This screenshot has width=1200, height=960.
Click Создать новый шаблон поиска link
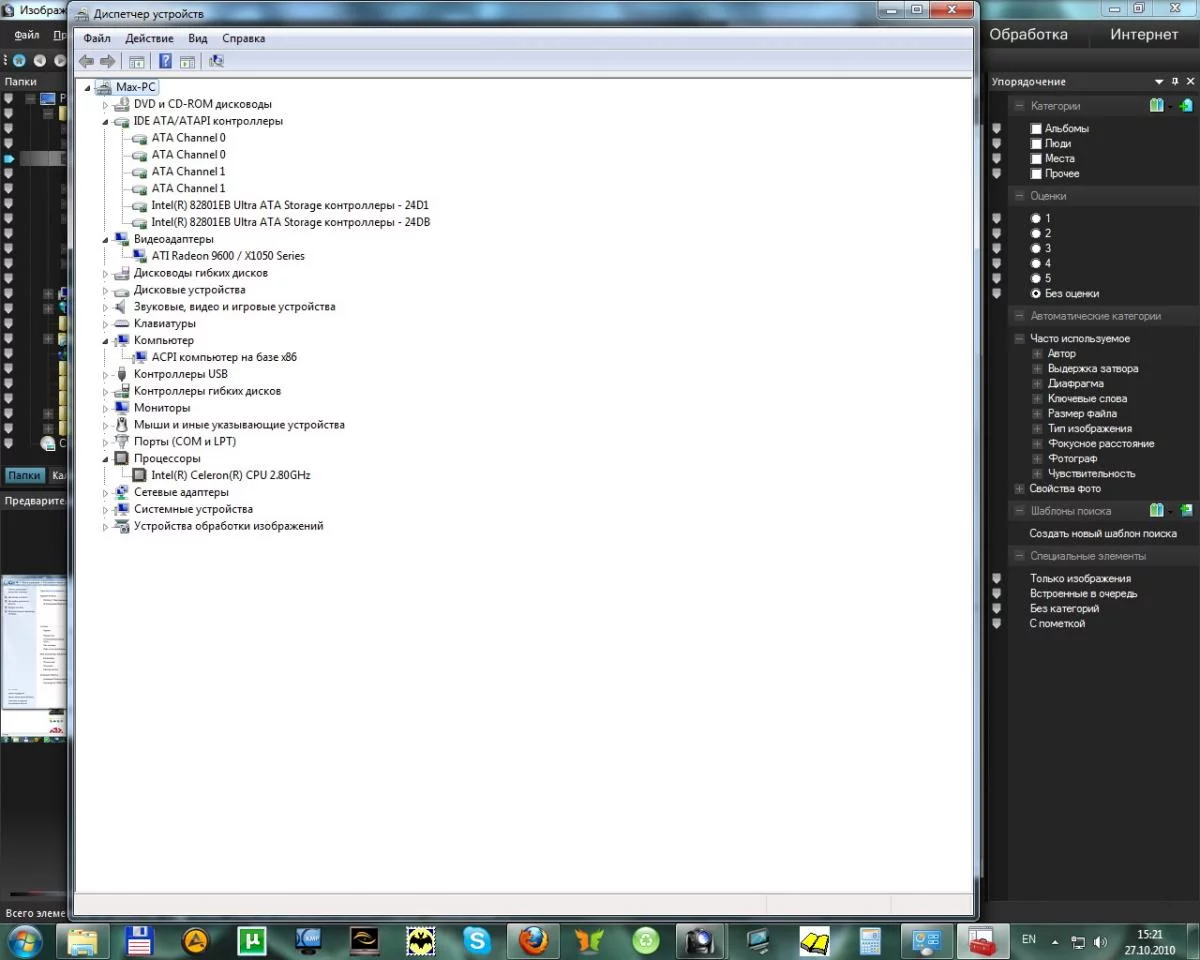(x=1103, y=534)
